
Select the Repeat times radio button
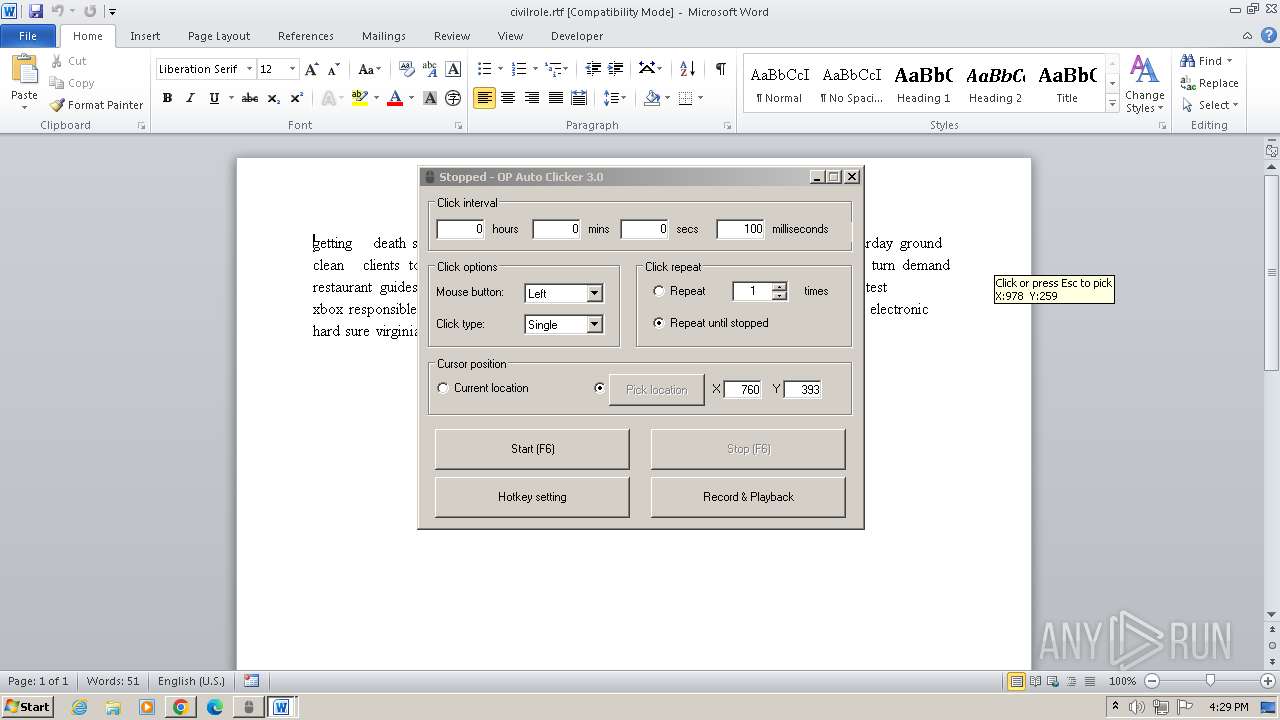(x=658, y=291)
